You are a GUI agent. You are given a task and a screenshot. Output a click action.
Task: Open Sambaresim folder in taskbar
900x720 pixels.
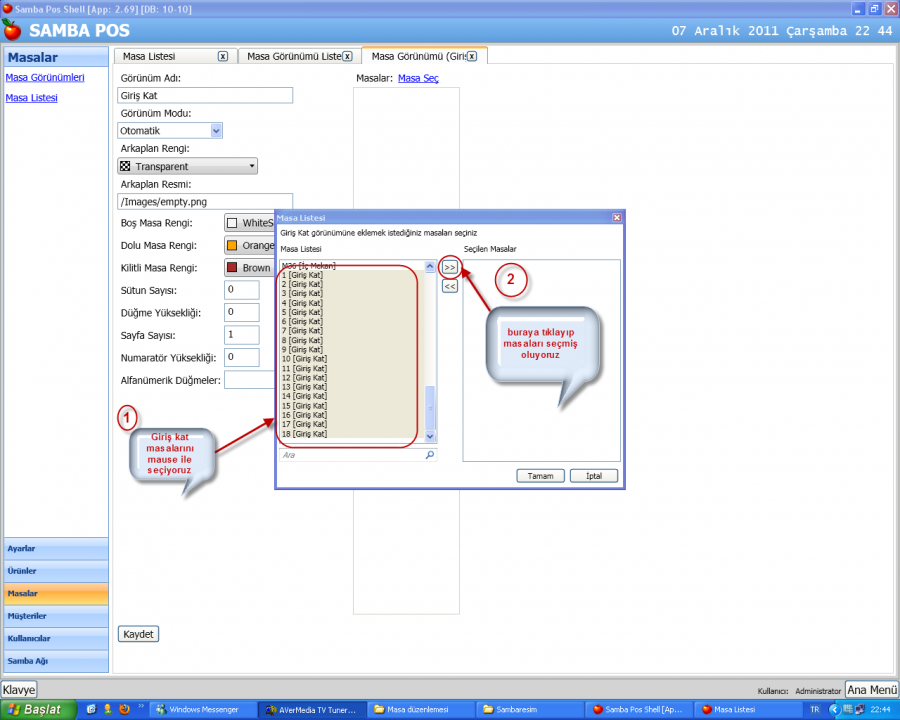pos(529,710)
